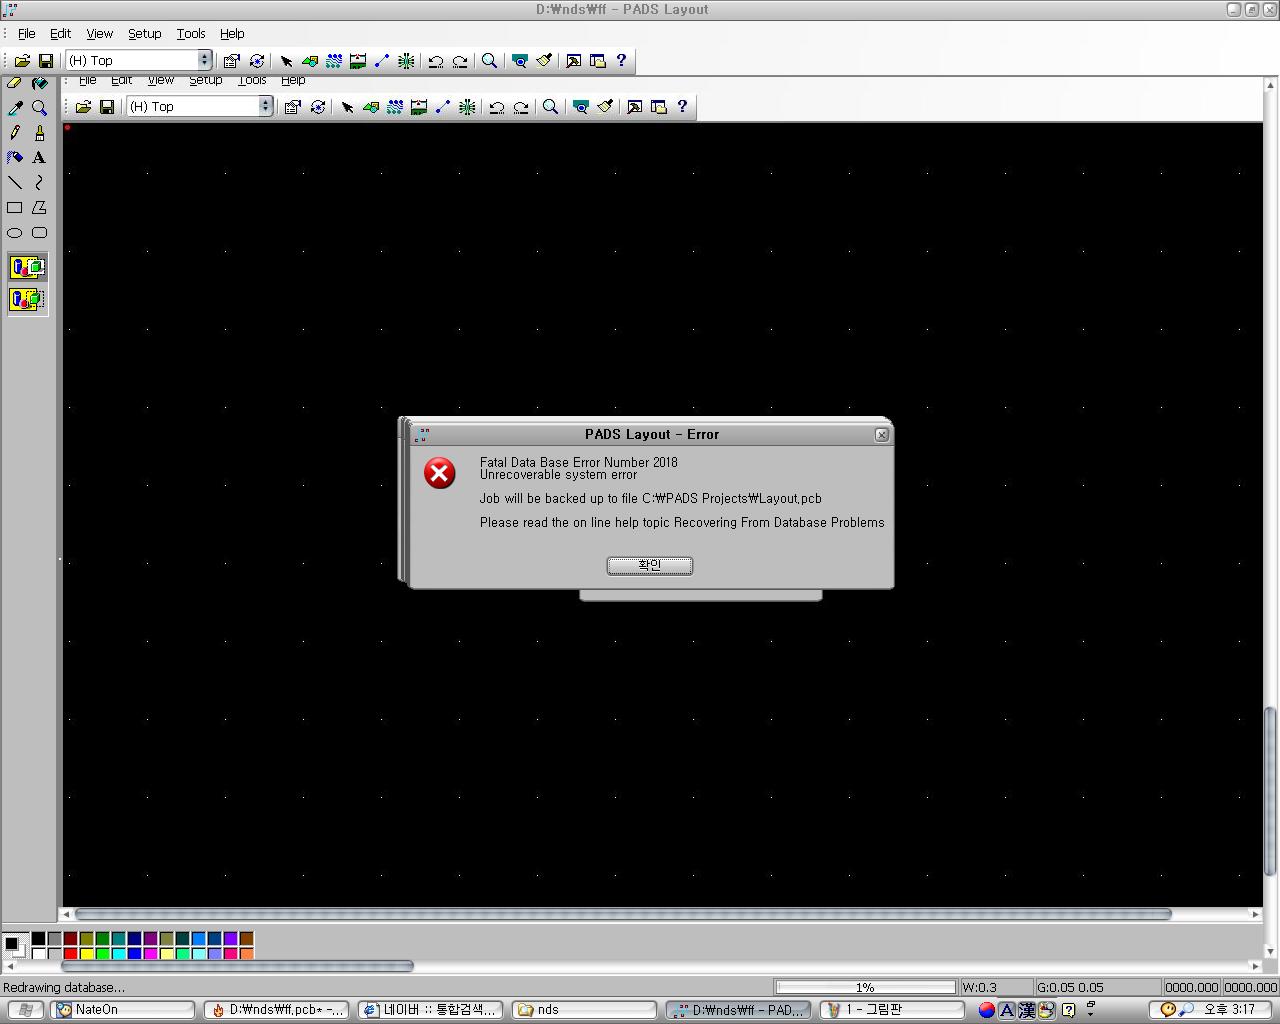Image resolution: width=1280 pixels, height=1024 pixels.
Task: Select the Polygon shape tool
Action: point(39,207)
